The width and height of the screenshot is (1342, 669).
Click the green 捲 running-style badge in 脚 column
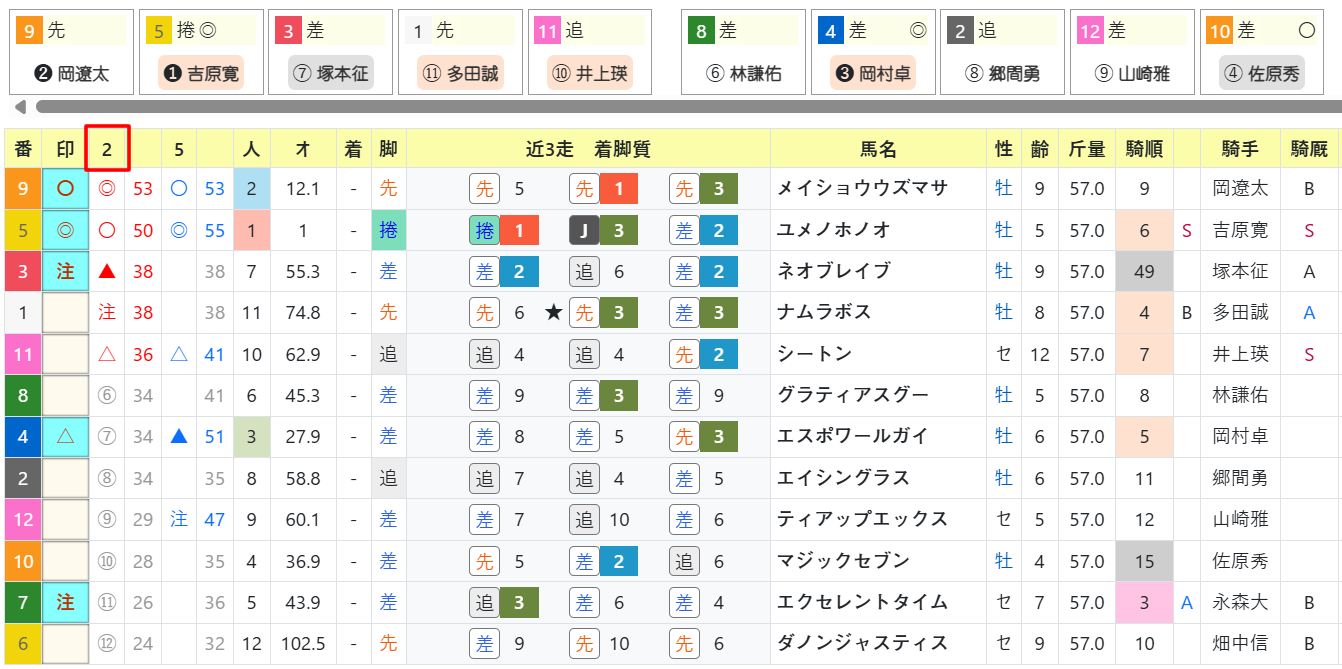[388, 231]
